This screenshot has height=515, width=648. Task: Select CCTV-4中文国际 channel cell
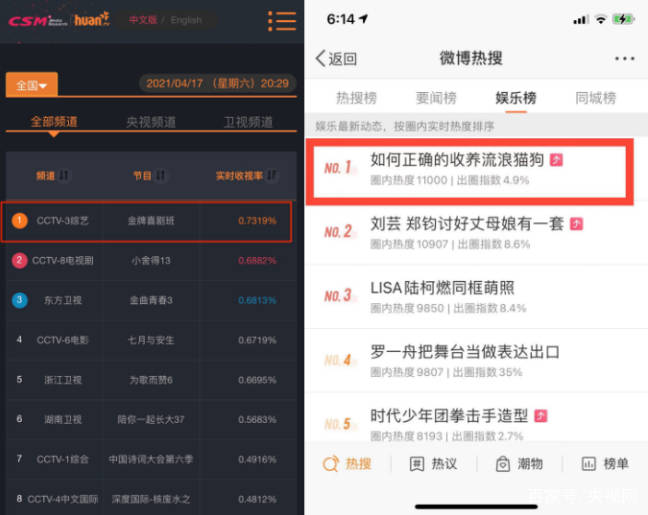point(63,499)
